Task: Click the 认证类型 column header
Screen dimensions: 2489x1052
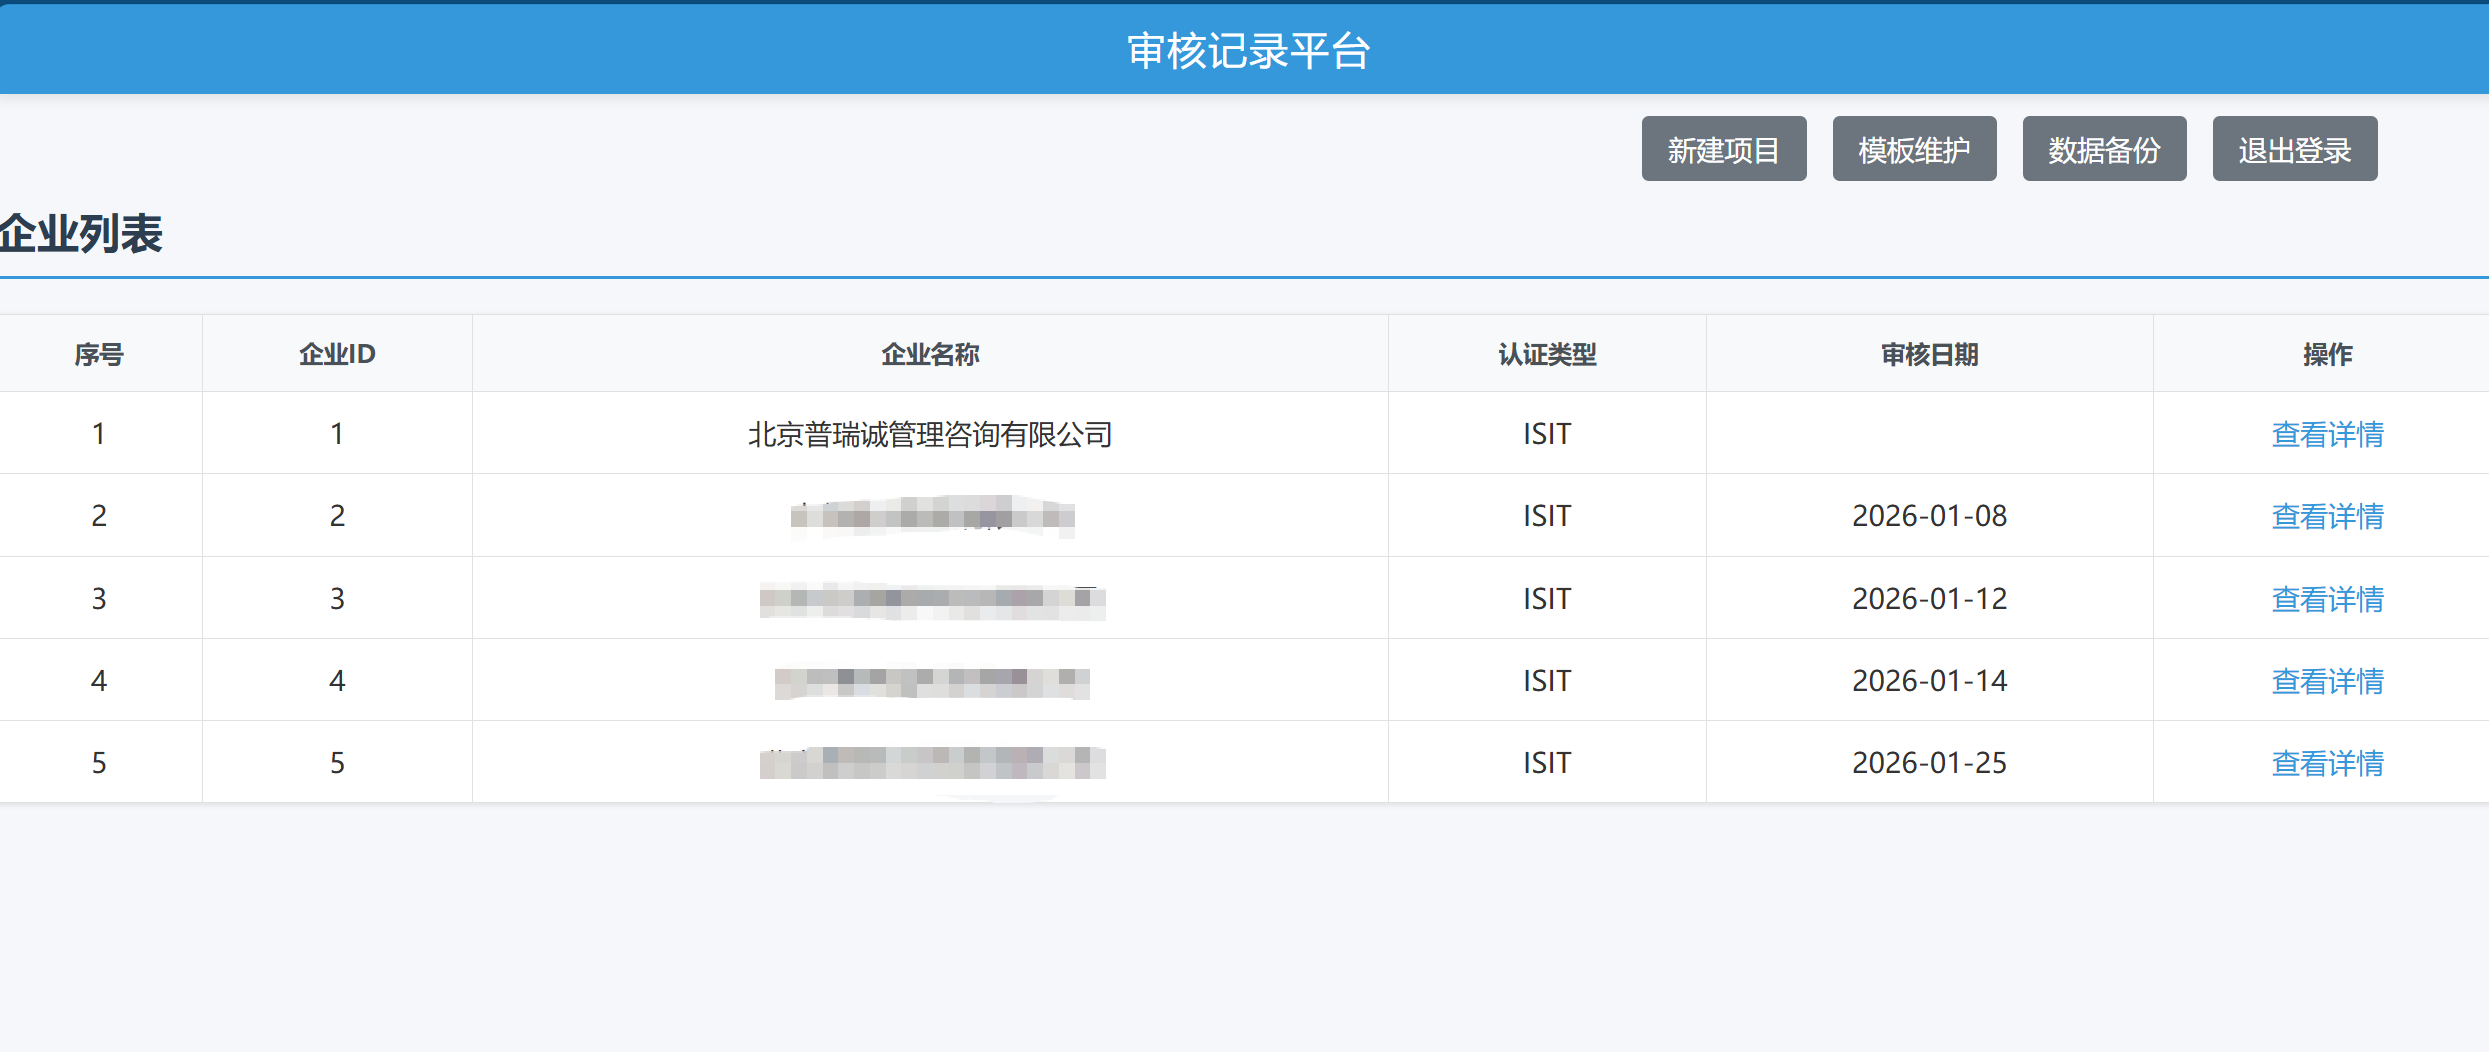Action: (1545, 353)
